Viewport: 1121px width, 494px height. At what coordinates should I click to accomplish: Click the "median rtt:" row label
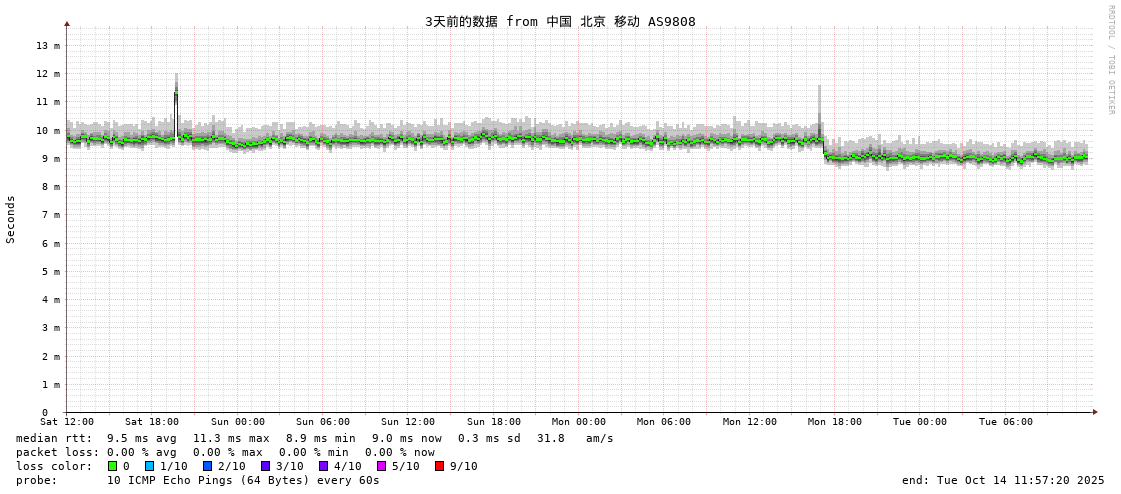(x=54, y=438)
